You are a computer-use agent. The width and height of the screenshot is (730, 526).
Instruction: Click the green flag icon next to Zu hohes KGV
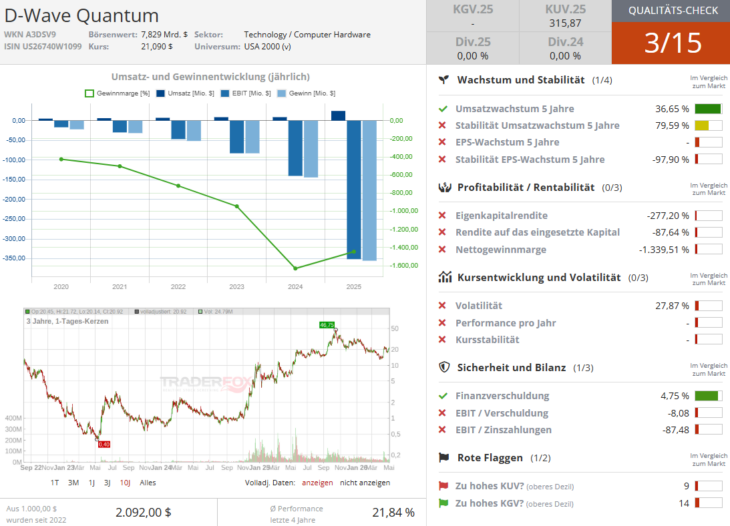click(x=443, y=503)
